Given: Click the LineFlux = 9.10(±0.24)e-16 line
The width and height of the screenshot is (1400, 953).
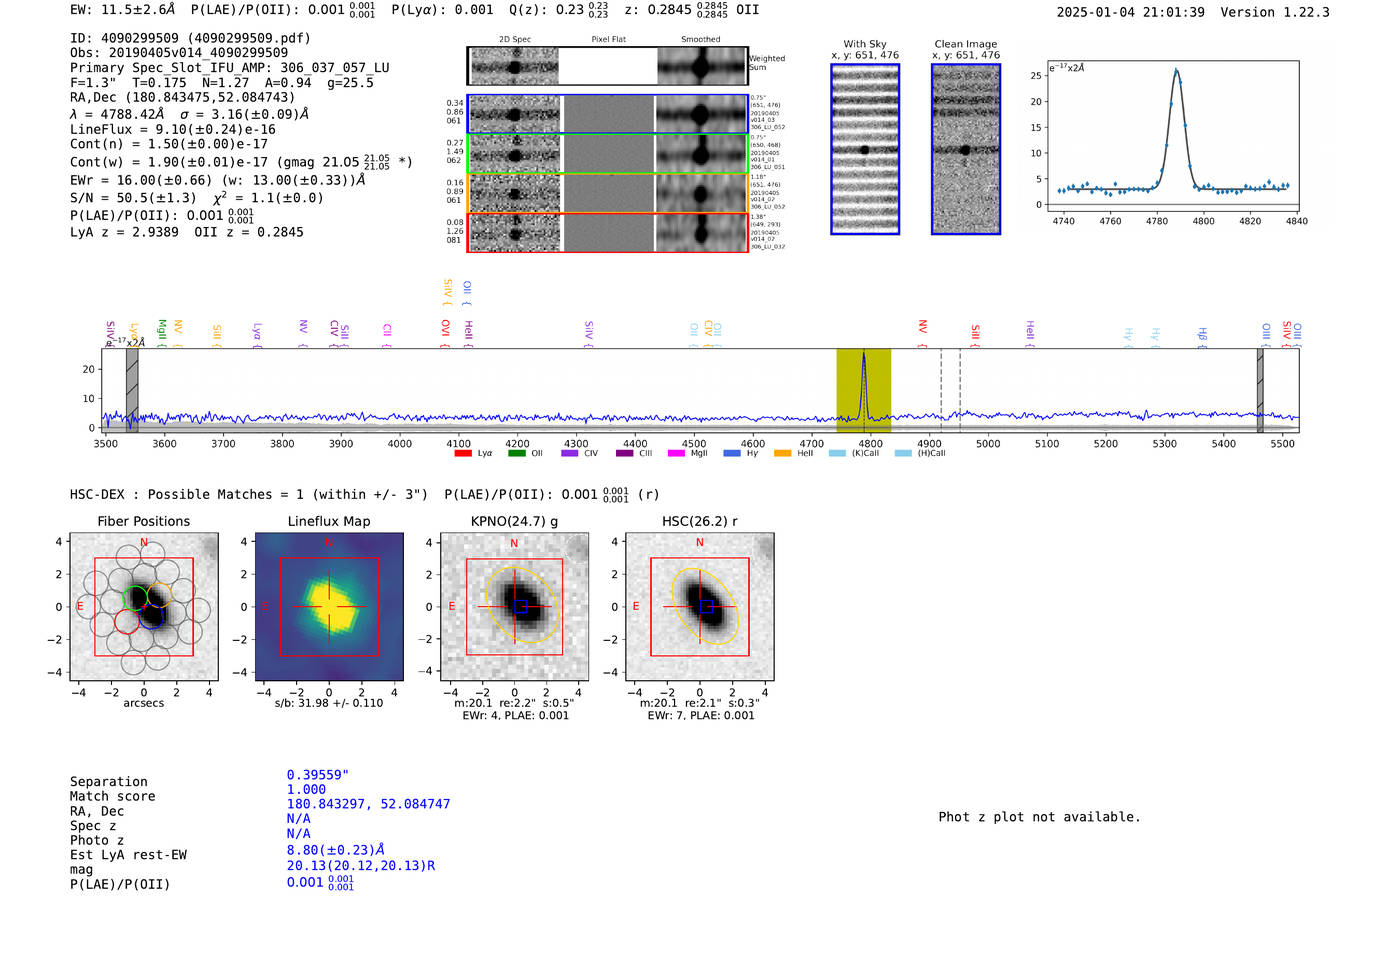Looking at the screenshot, I should click(x=173, y=130).
